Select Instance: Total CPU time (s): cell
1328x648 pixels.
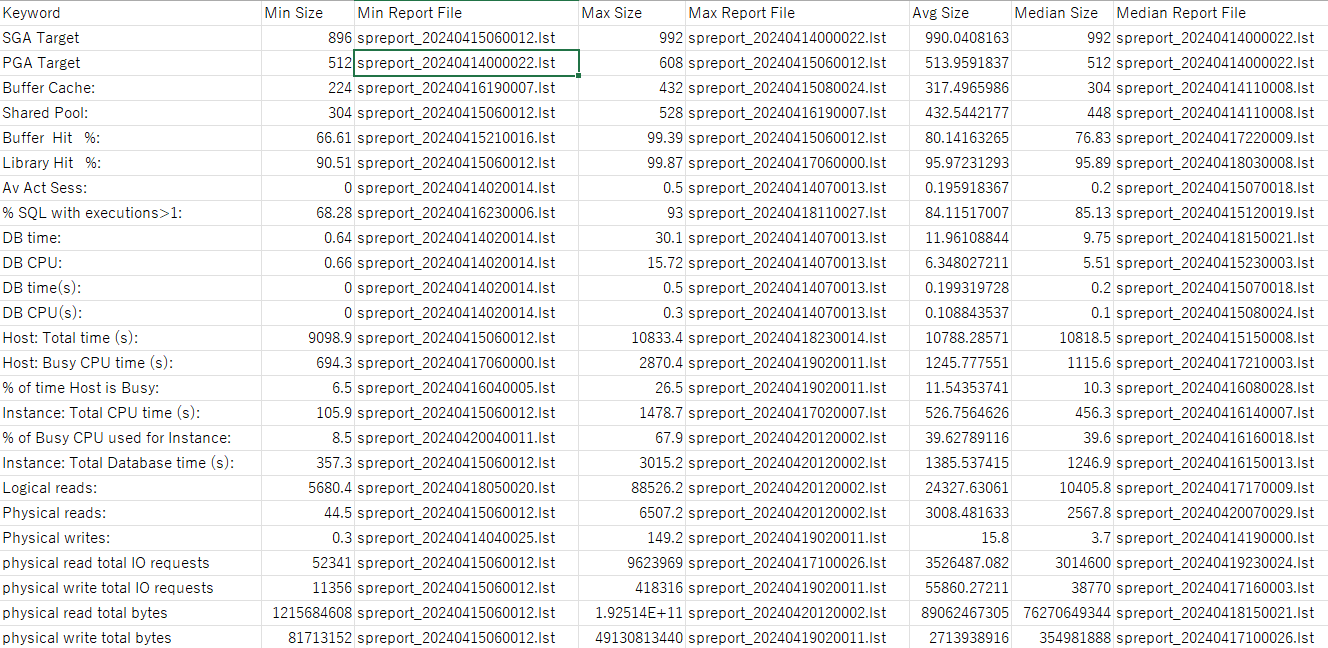point(131,413)
